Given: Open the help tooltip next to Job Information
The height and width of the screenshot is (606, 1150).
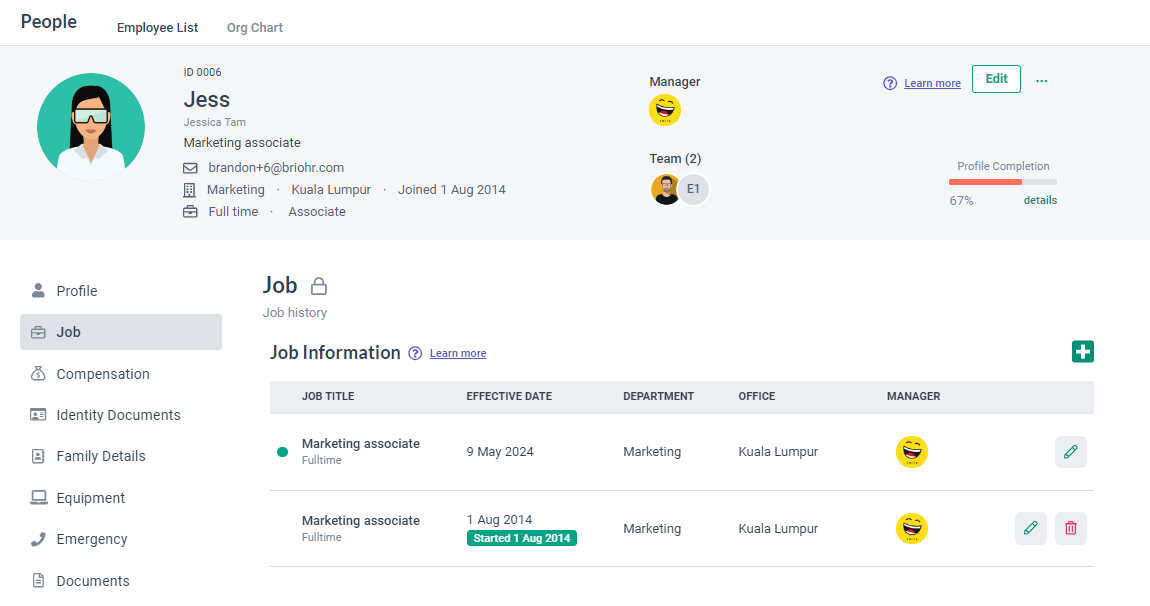Looking at the screenshot, I should [414, 353].
